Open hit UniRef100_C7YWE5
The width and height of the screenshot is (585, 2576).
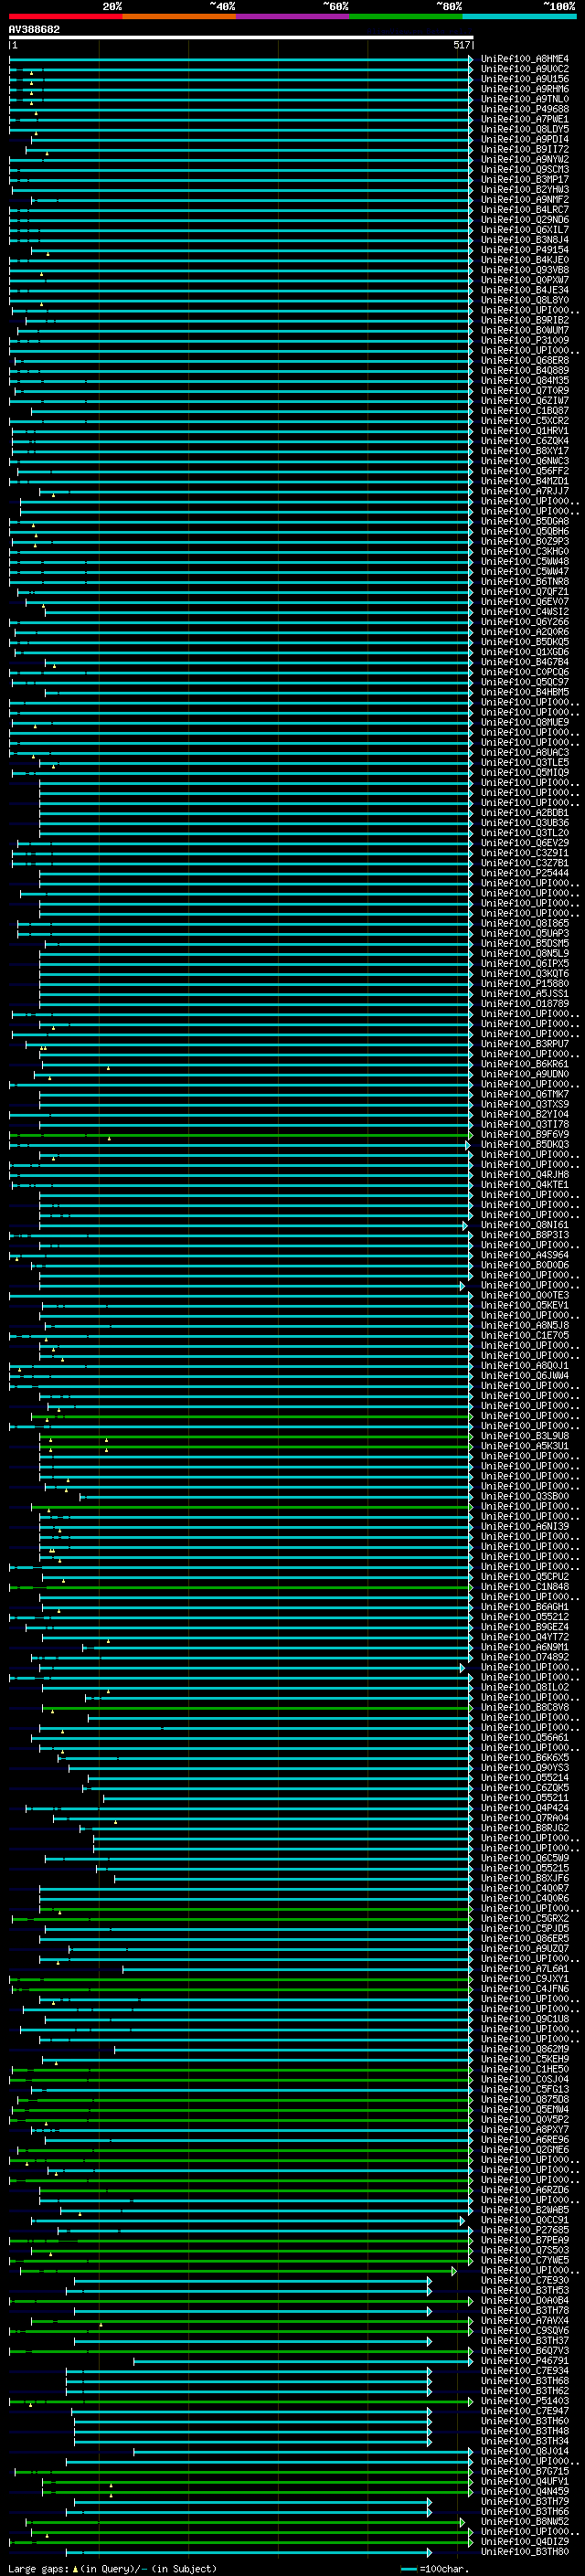(525, 2260)
